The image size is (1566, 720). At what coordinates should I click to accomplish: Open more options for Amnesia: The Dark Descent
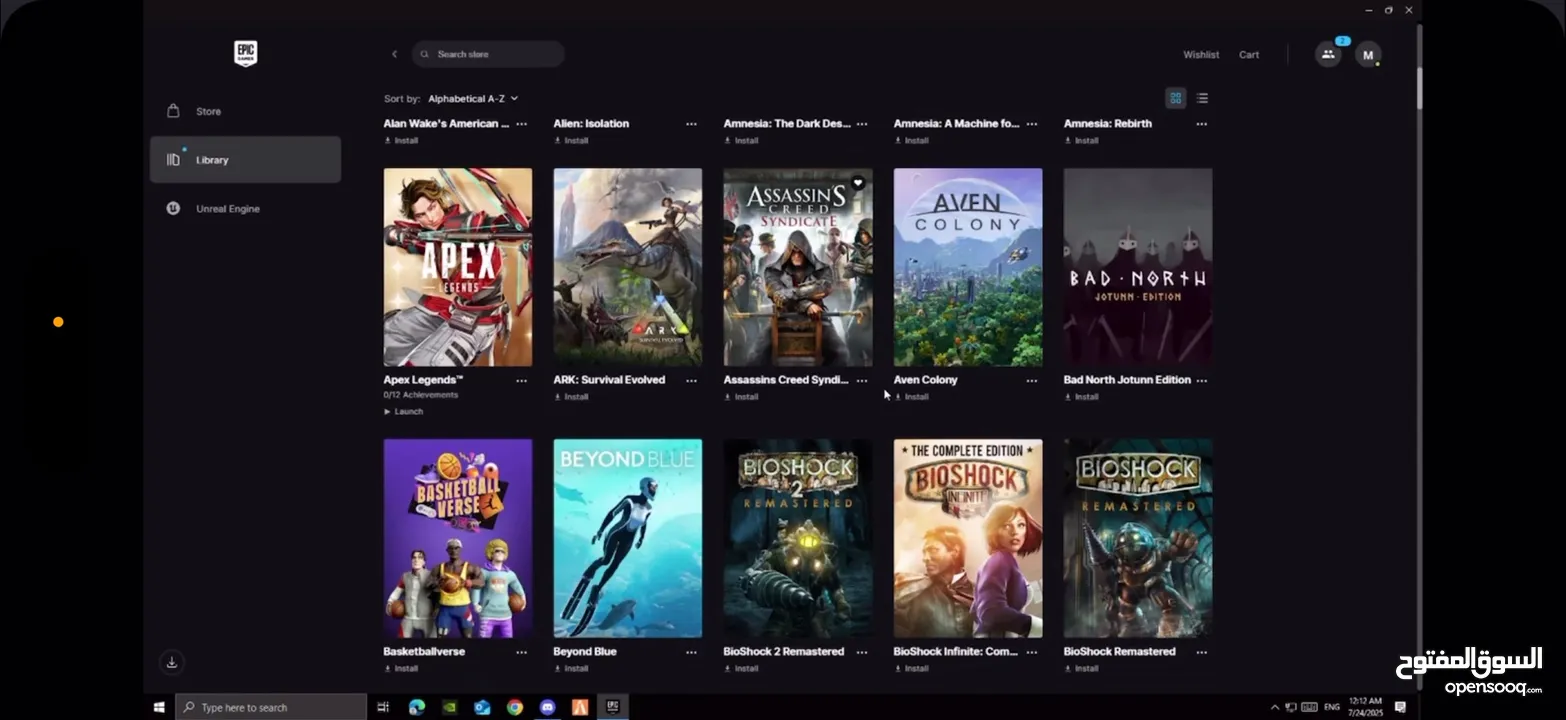[x=862, y=124]
